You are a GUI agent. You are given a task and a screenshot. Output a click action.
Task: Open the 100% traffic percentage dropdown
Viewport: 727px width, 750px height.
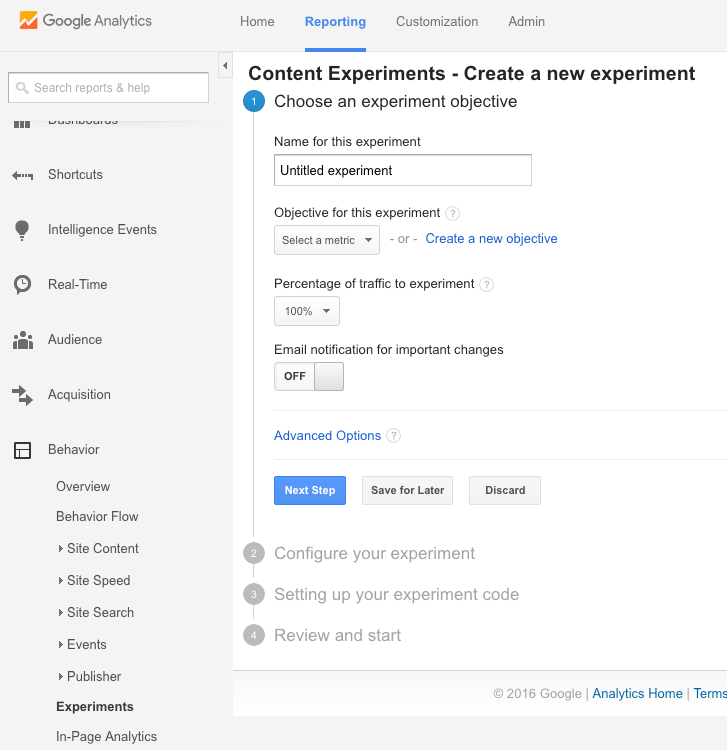coord(307,311)
